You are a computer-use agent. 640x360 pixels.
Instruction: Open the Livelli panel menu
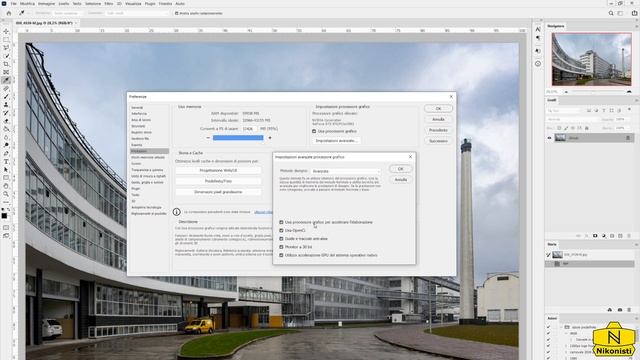click(636, 100)
